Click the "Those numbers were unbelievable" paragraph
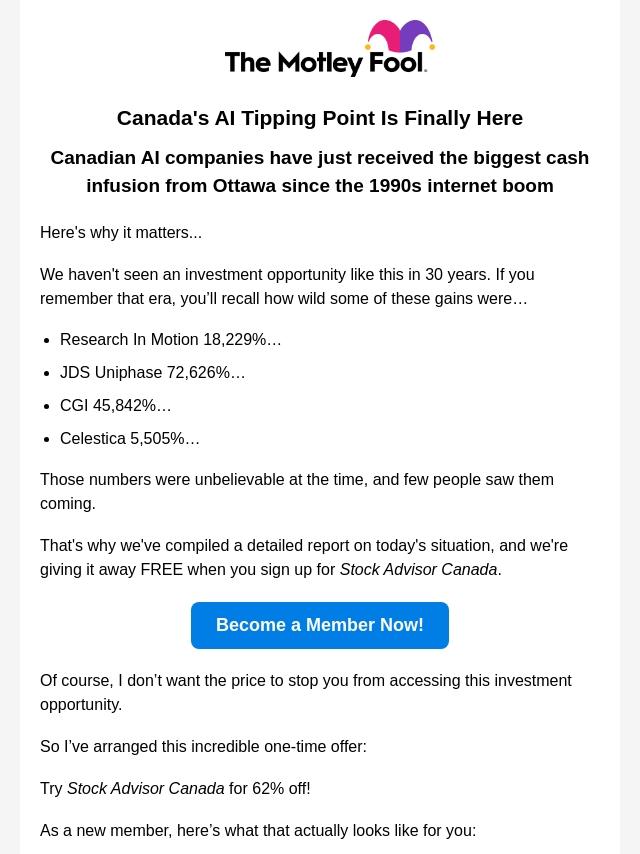The width and height of the screenshot is (640, 854). click(297, 491)
